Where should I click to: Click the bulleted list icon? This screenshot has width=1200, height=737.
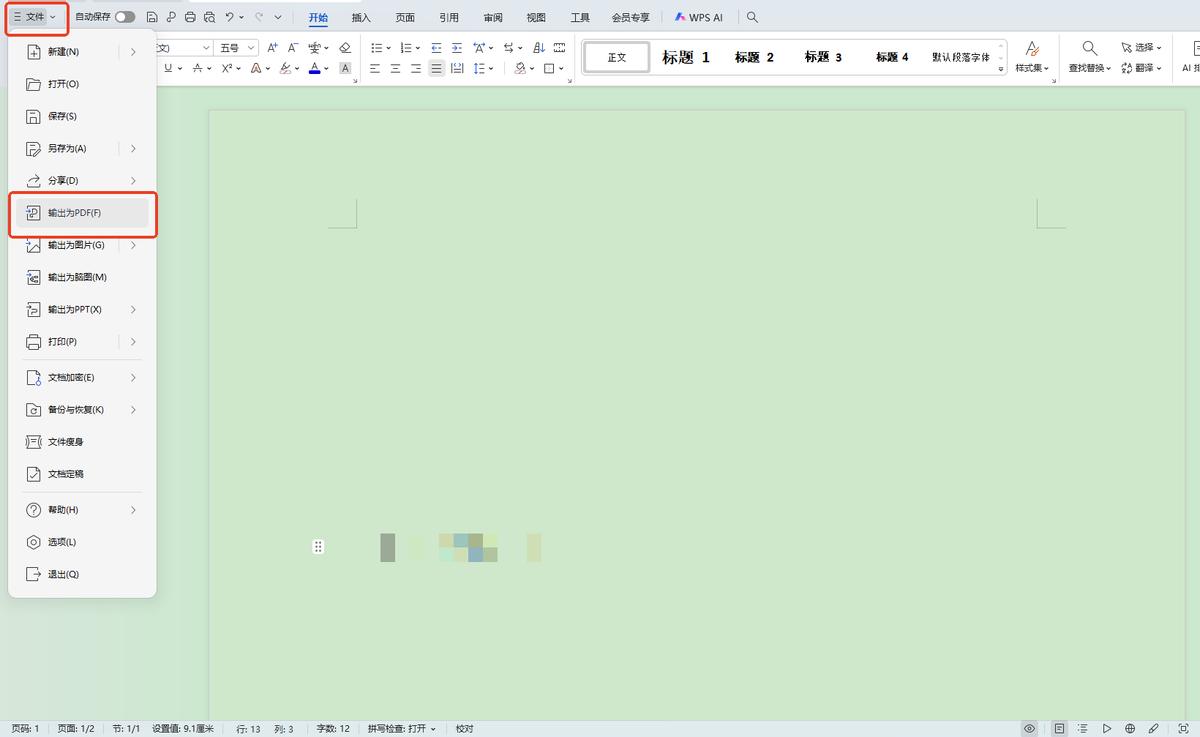[378, 47]
